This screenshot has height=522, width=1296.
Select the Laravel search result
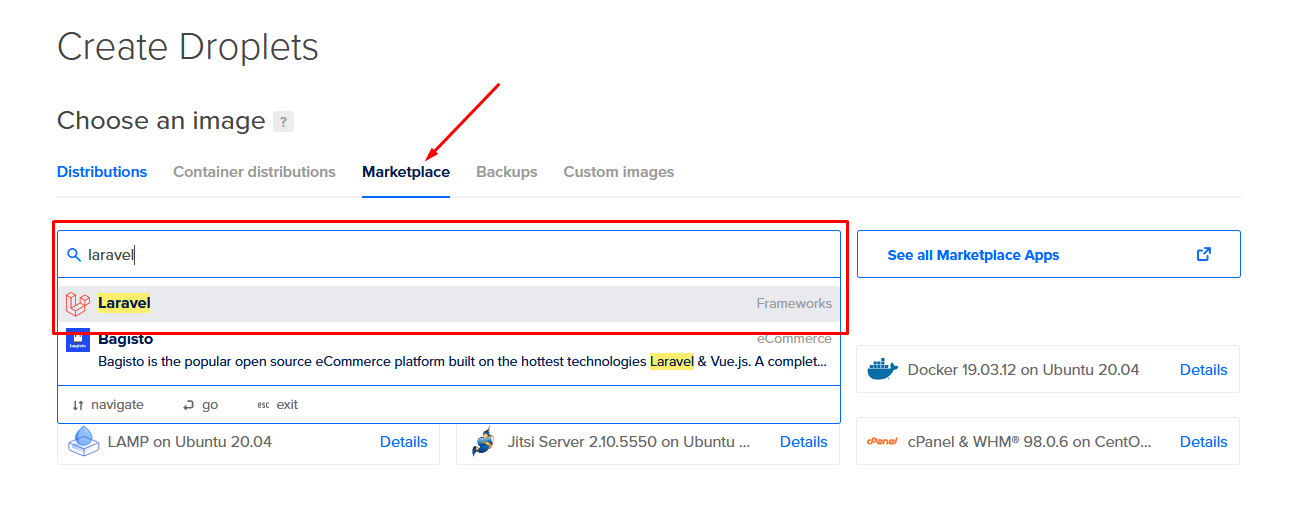(449, 304)
